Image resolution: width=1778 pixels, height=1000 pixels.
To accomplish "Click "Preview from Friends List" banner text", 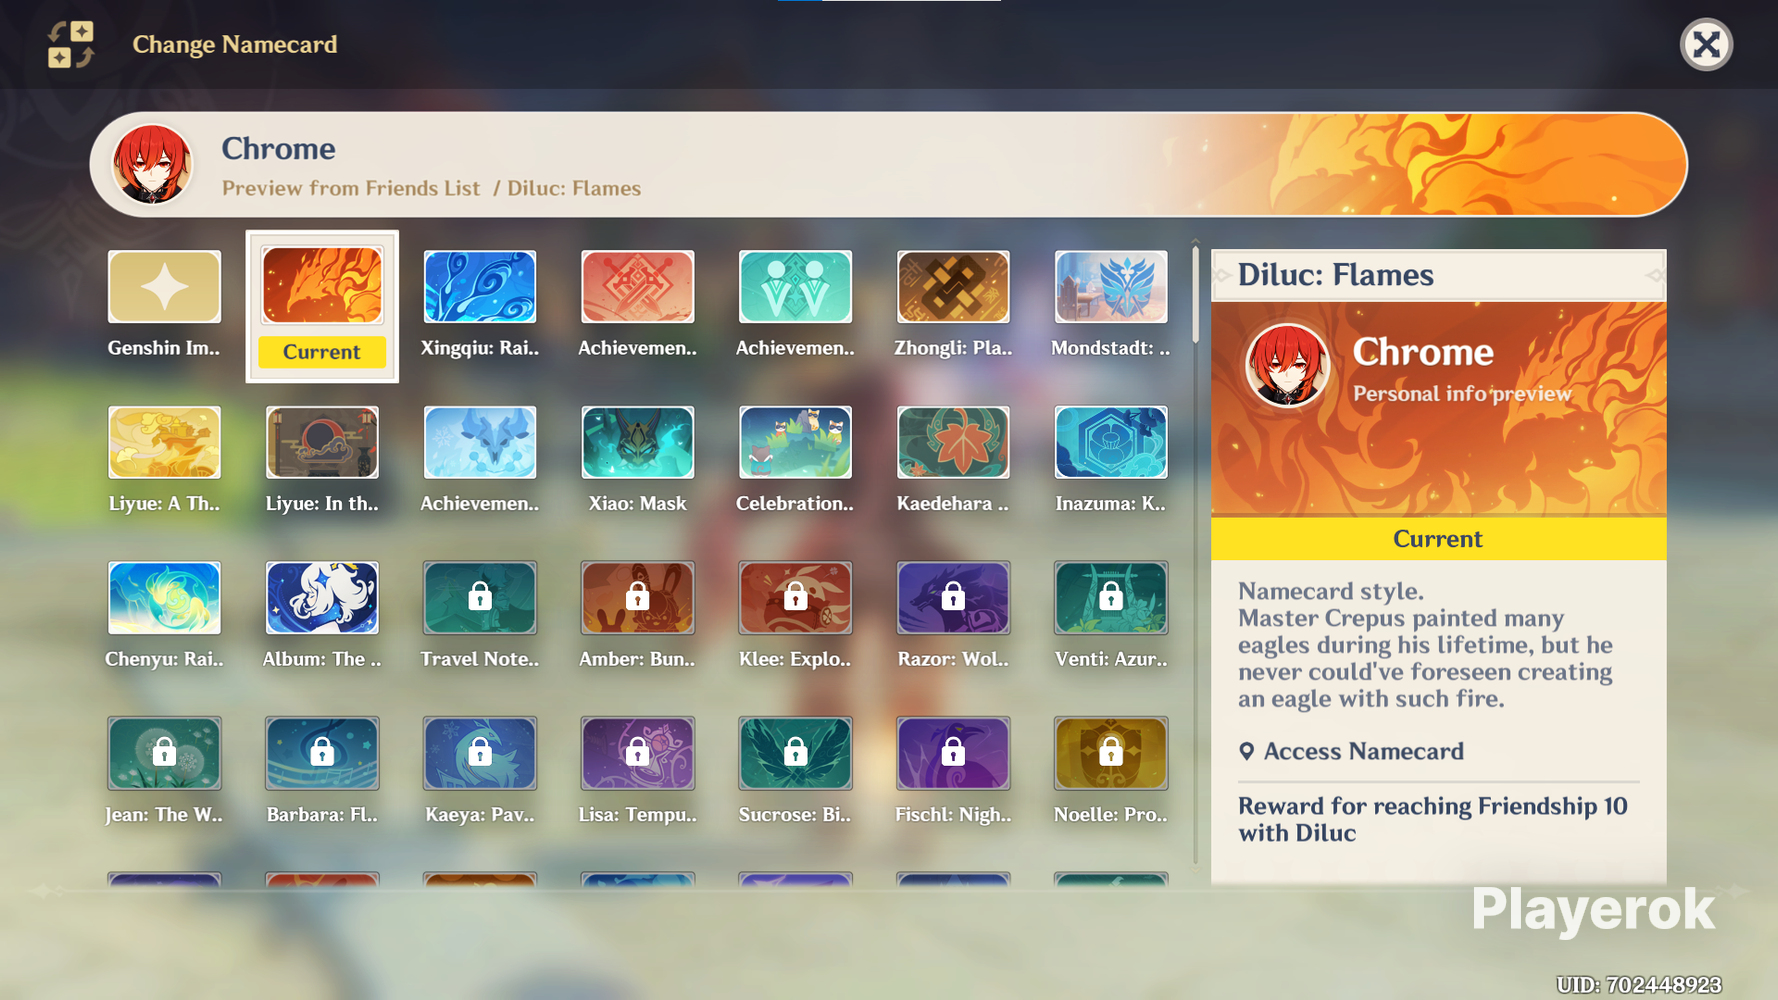I will tap(351, 188).
